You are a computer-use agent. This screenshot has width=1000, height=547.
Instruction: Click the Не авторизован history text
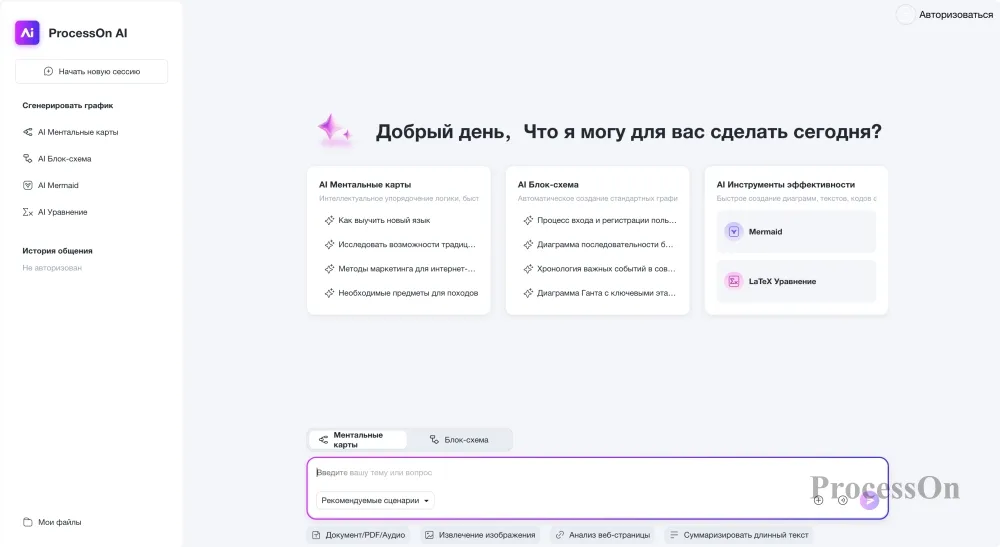[x=52, y=268]
